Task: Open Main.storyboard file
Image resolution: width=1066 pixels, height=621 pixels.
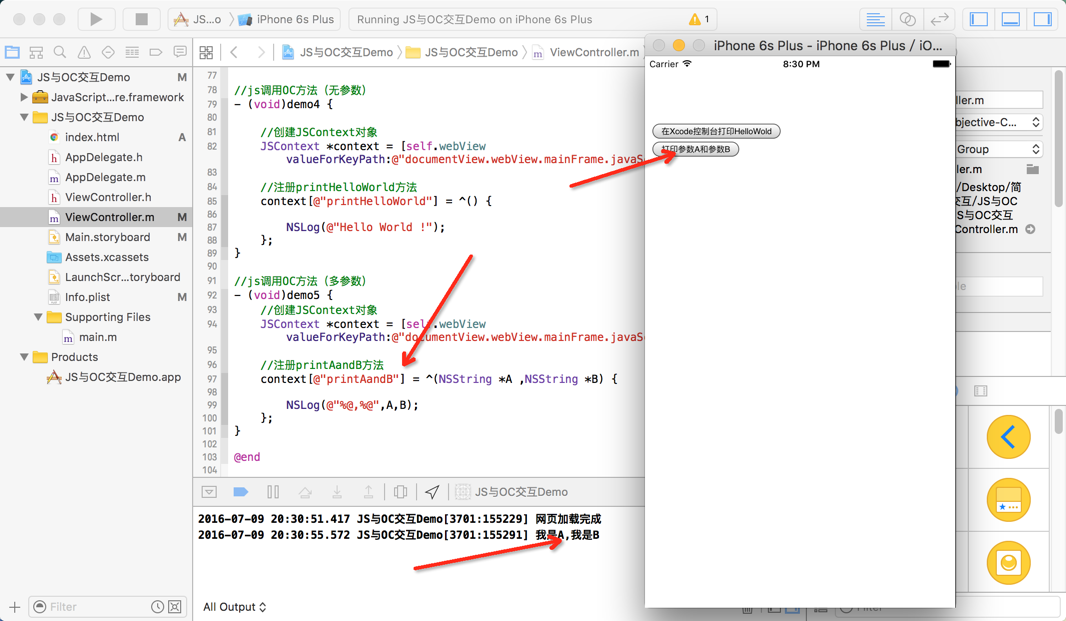Action: tap(107, 237)
